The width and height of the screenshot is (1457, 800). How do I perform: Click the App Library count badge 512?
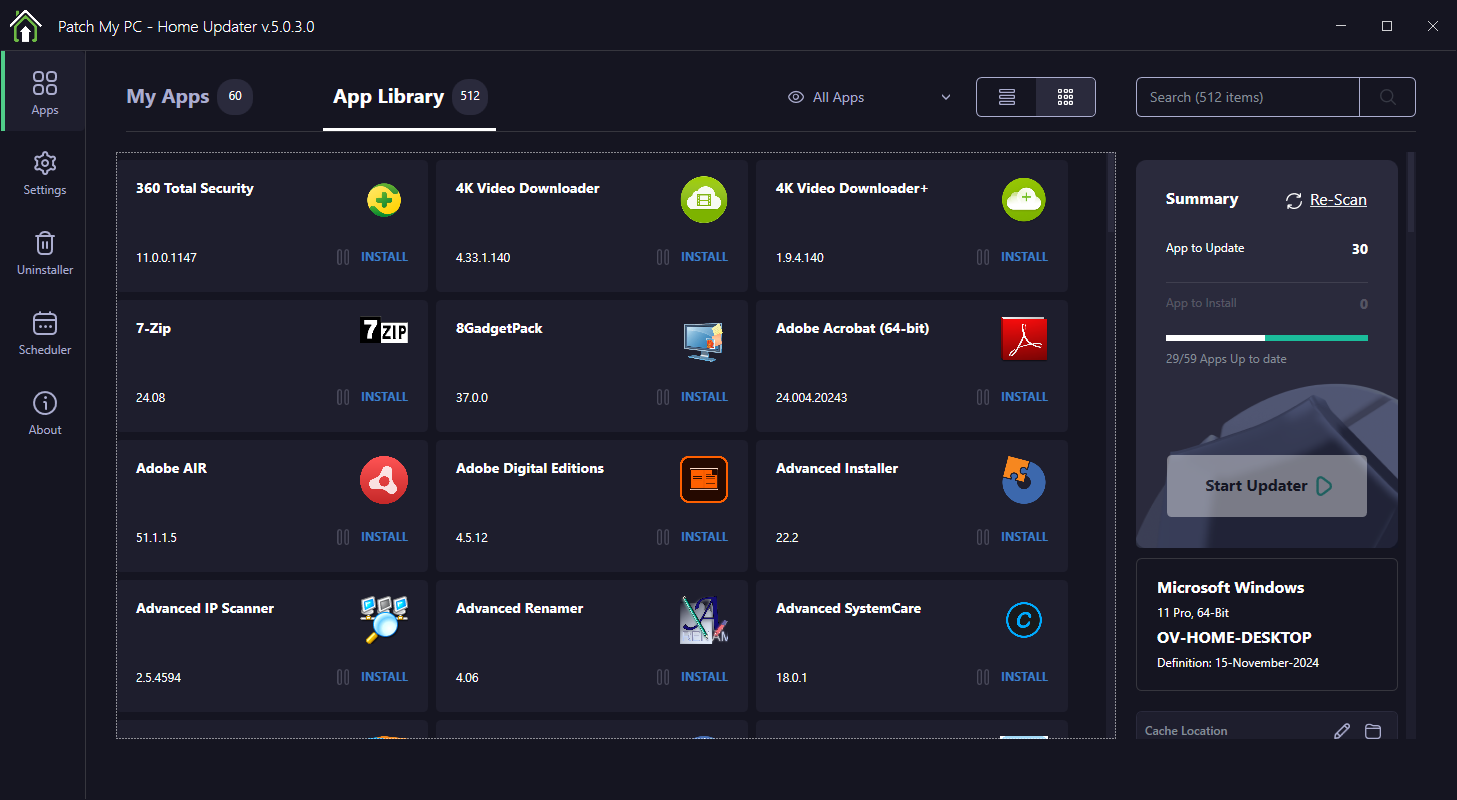[x=470, y=97]
